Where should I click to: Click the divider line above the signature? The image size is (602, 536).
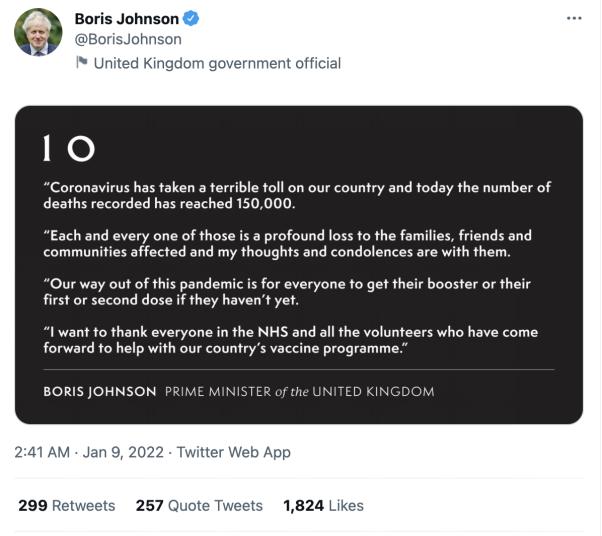click(x=298, y=370)
